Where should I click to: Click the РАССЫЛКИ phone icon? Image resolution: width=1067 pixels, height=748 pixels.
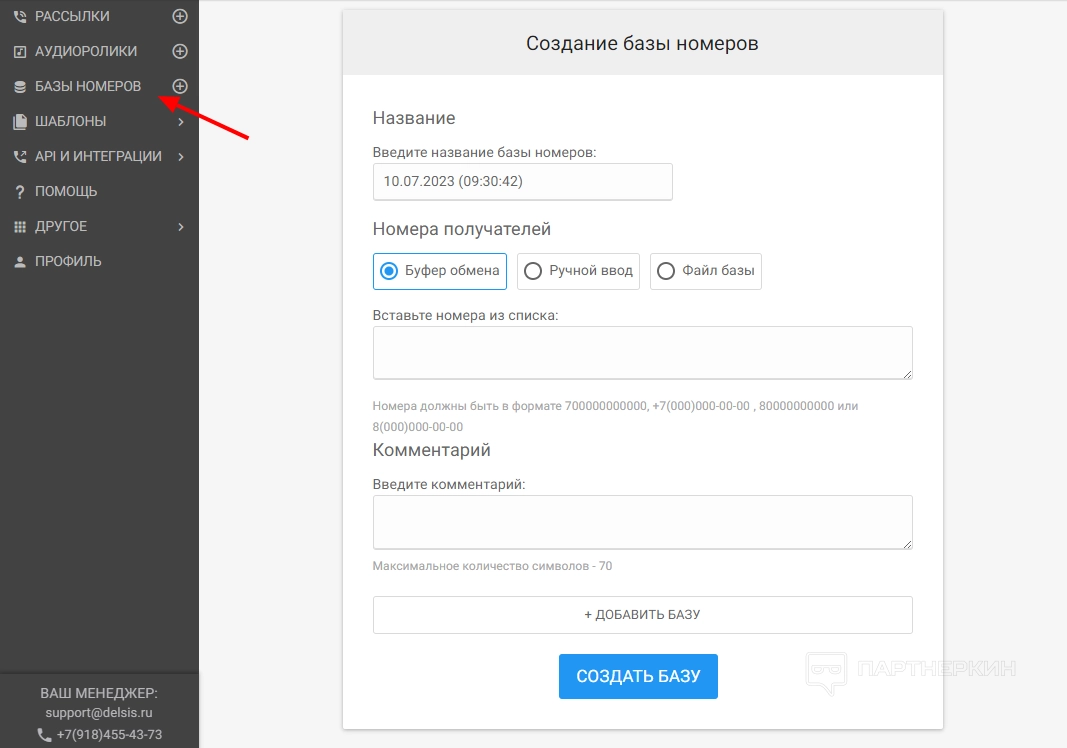pos(19,17)
